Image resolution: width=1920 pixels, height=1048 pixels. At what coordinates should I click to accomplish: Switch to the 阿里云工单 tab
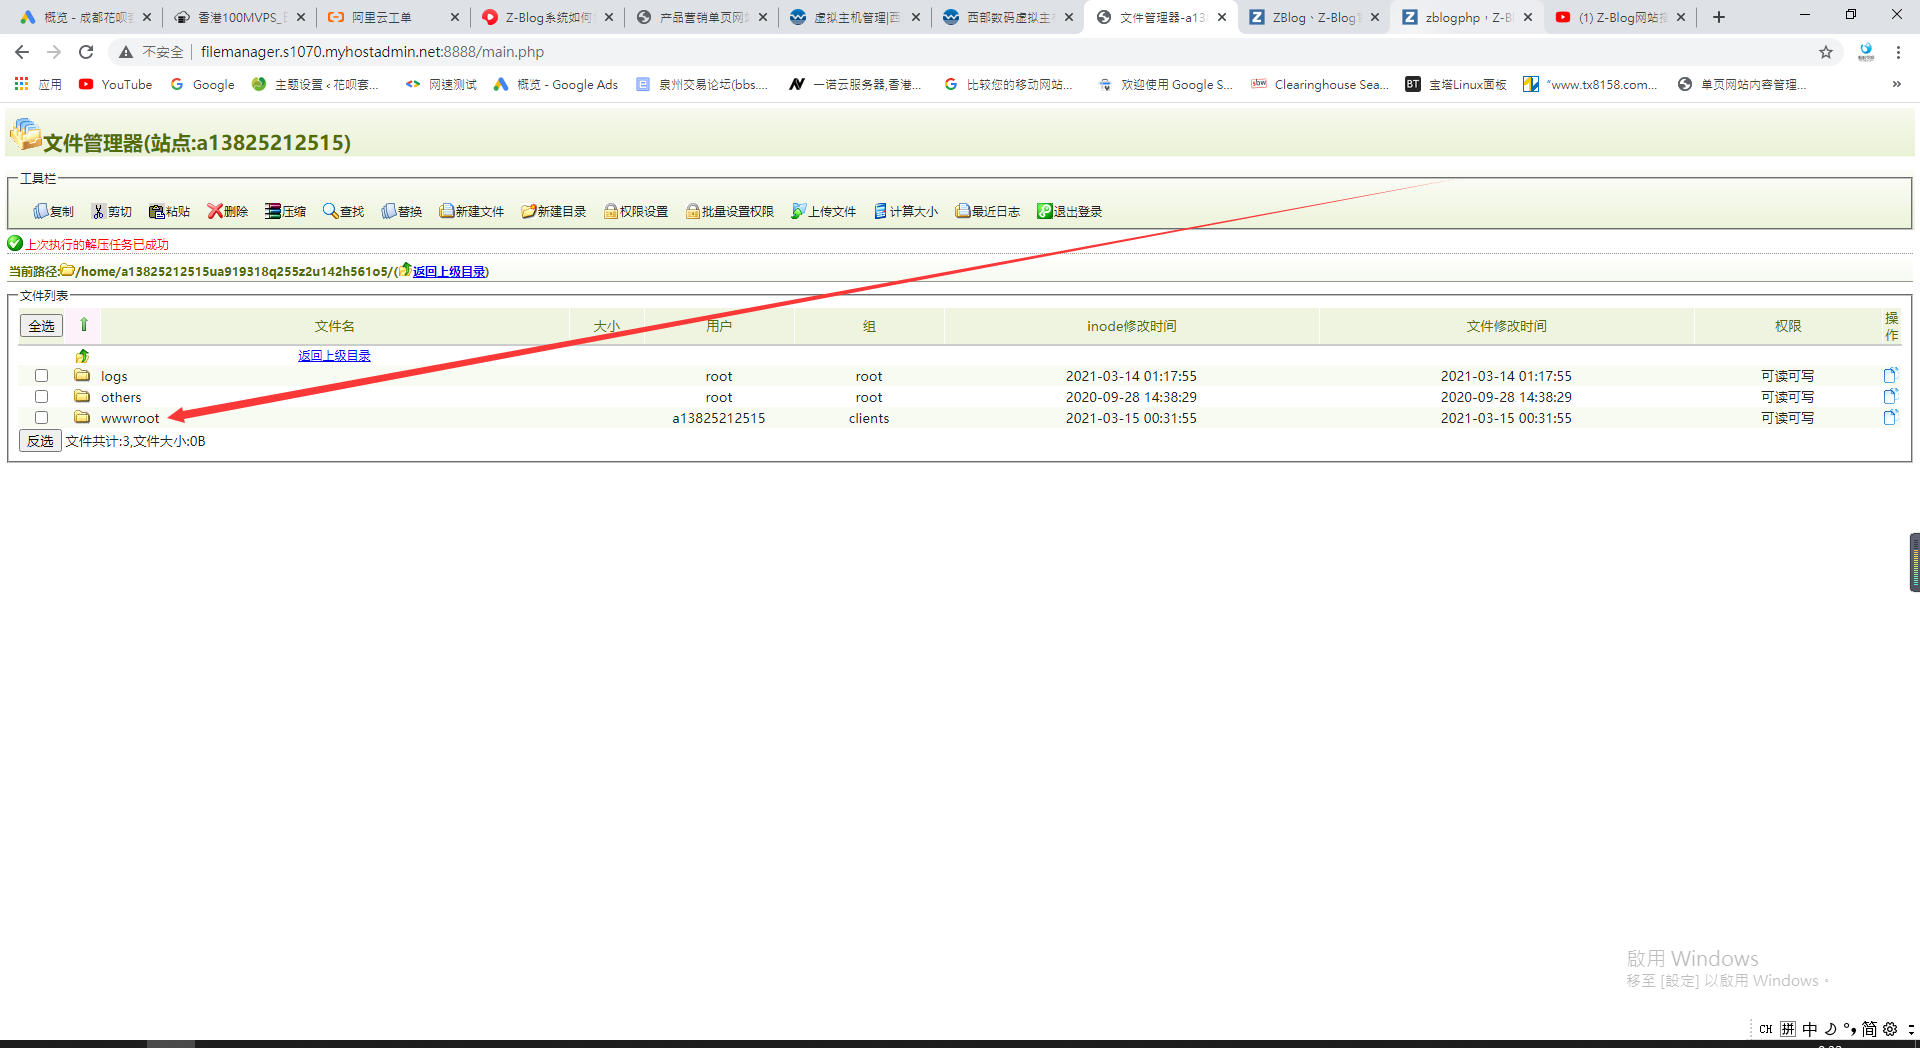(x=383, y=17)
